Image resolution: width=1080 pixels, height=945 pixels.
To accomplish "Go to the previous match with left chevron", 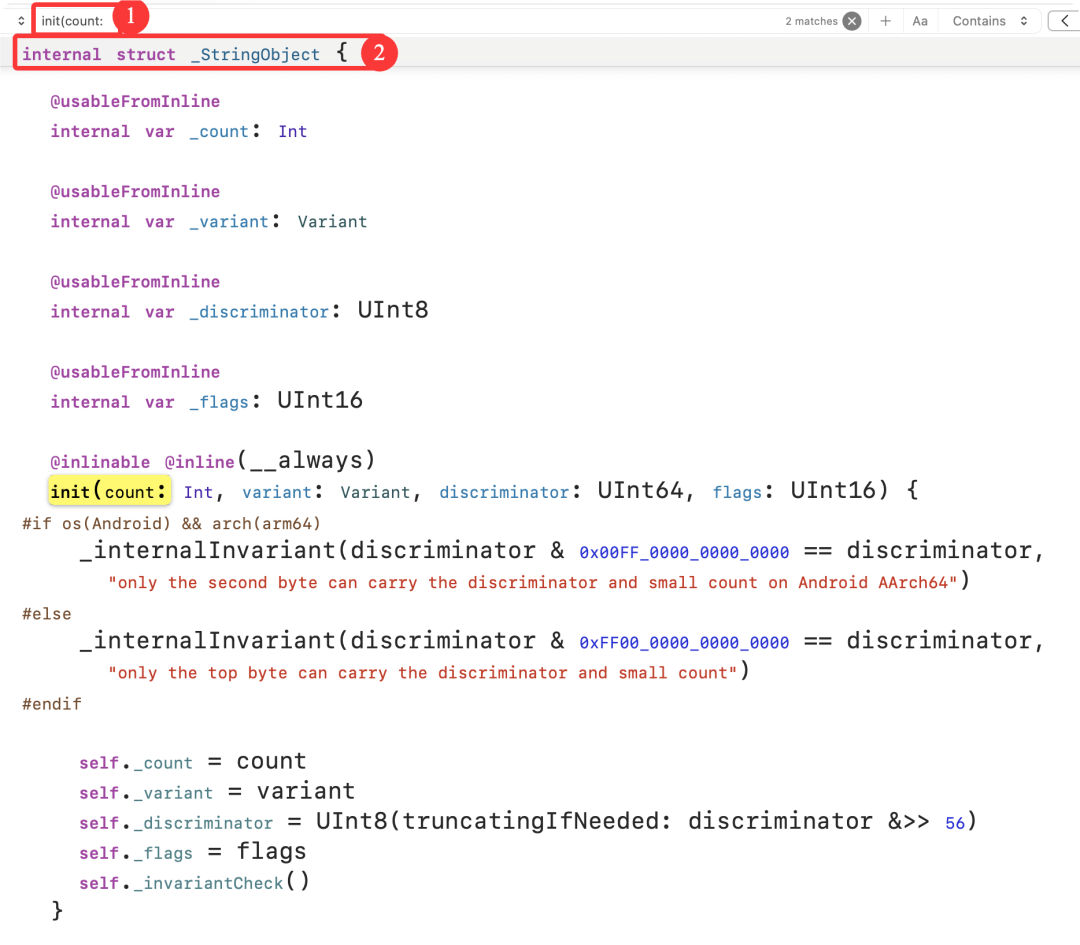I will tap(1062, 21).
